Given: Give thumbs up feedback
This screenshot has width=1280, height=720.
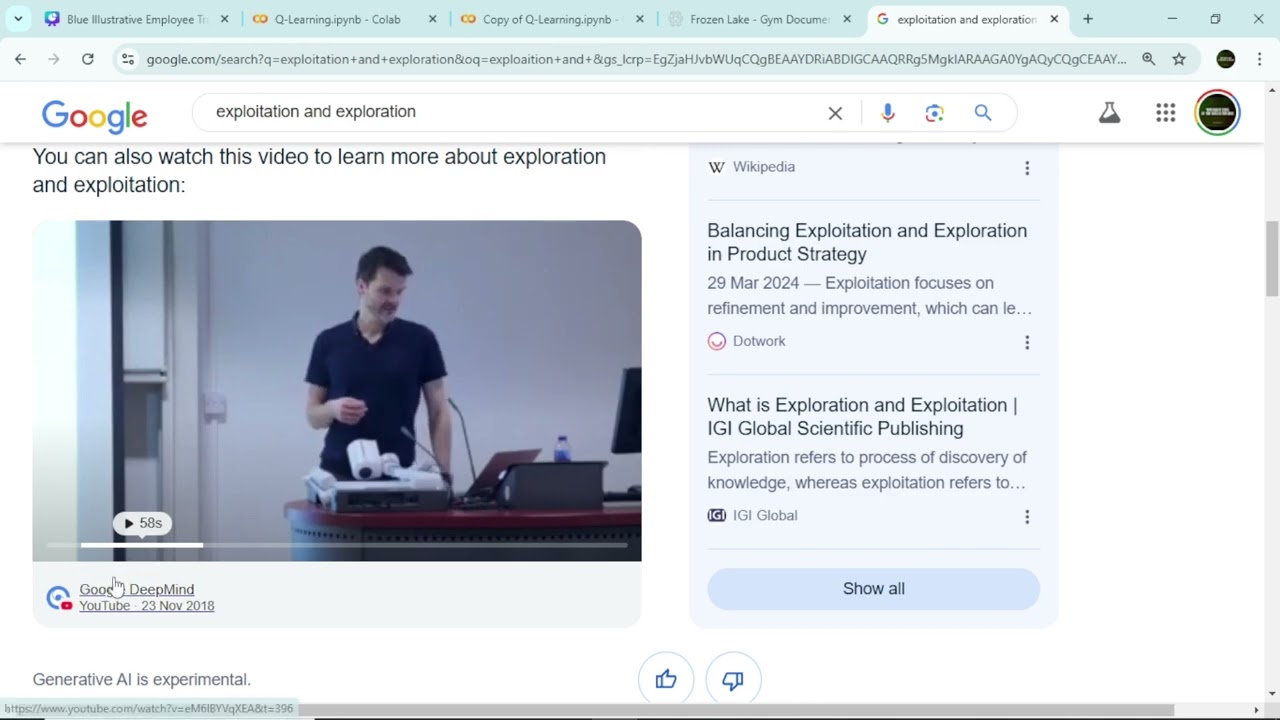Looking at the screenshot, I should [x=666, y=680].
